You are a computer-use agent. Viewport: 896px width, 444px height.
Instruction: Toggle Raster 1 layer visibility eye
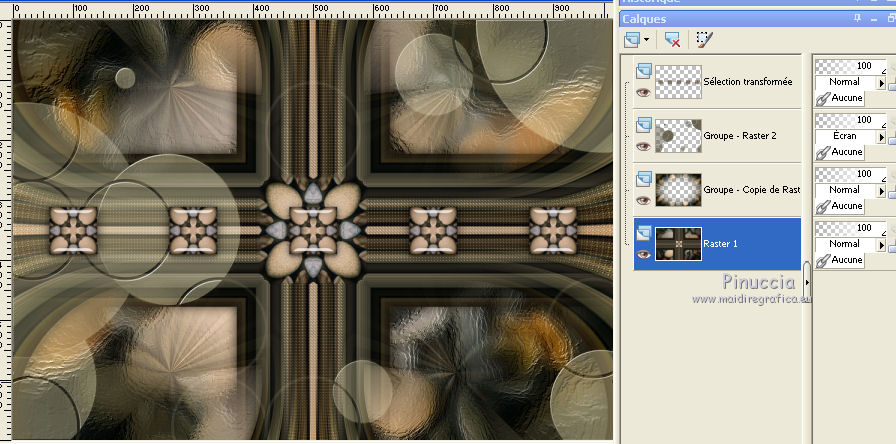643,254
